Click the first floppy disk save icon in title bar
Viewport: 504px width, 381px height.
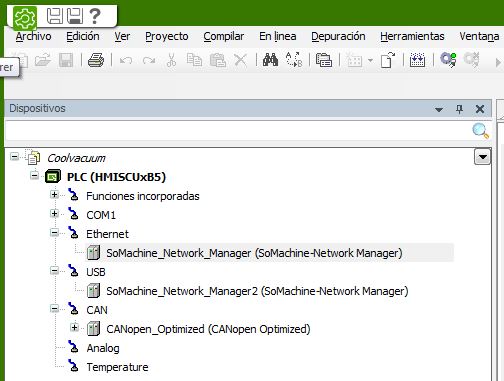coord(55,16)
